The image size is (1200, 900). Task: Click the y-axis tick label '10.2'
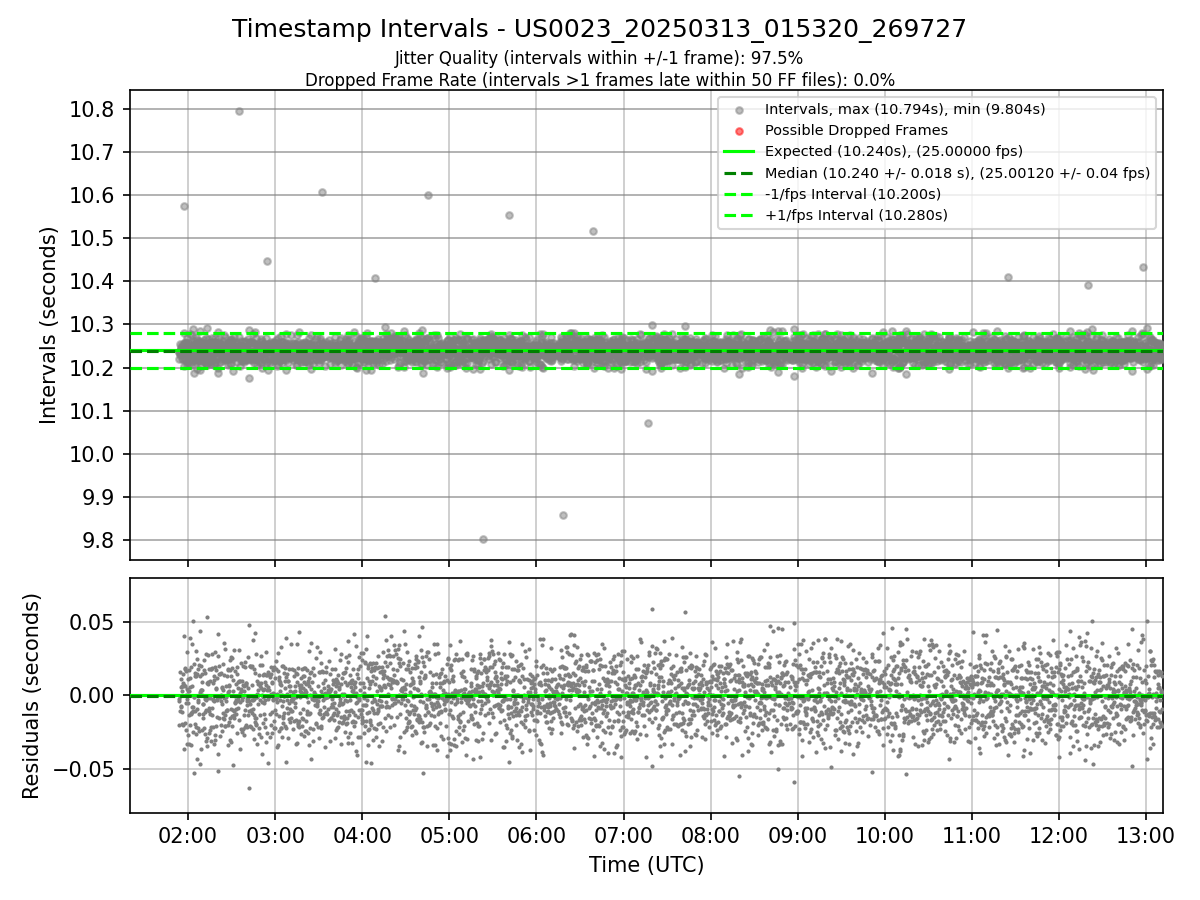pyautogui.click(x=92, y=368)
